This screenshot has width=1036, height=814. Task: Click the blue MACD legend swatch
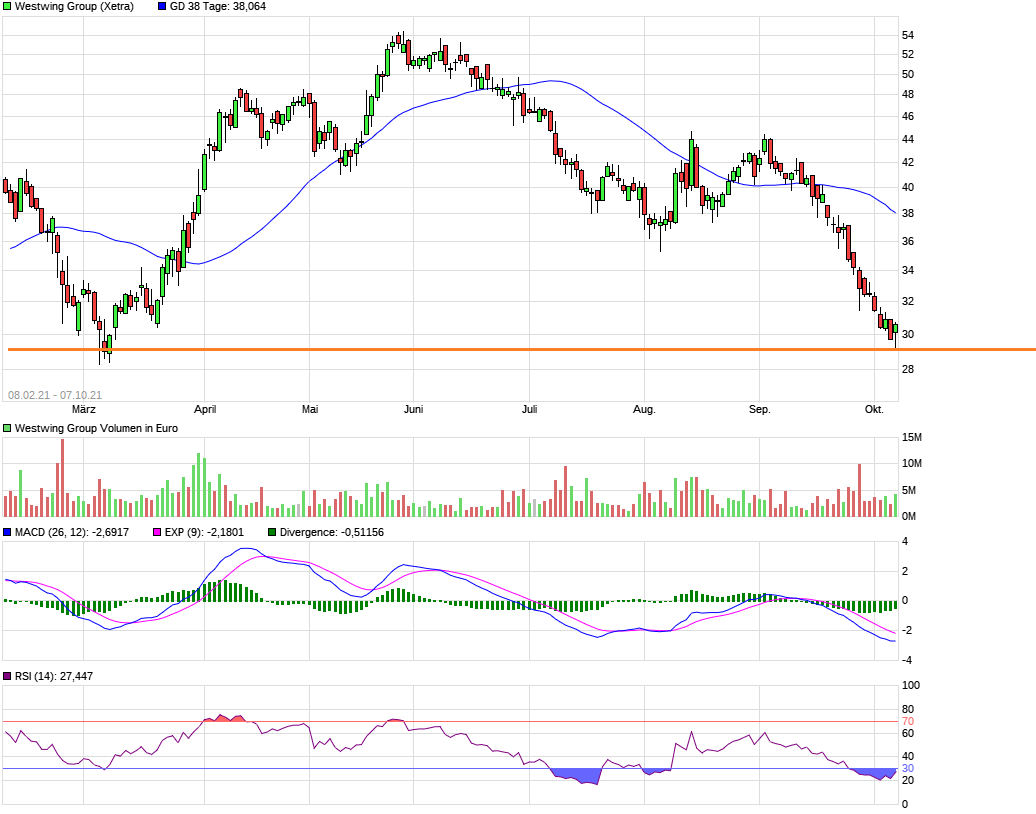click(7, 532)
